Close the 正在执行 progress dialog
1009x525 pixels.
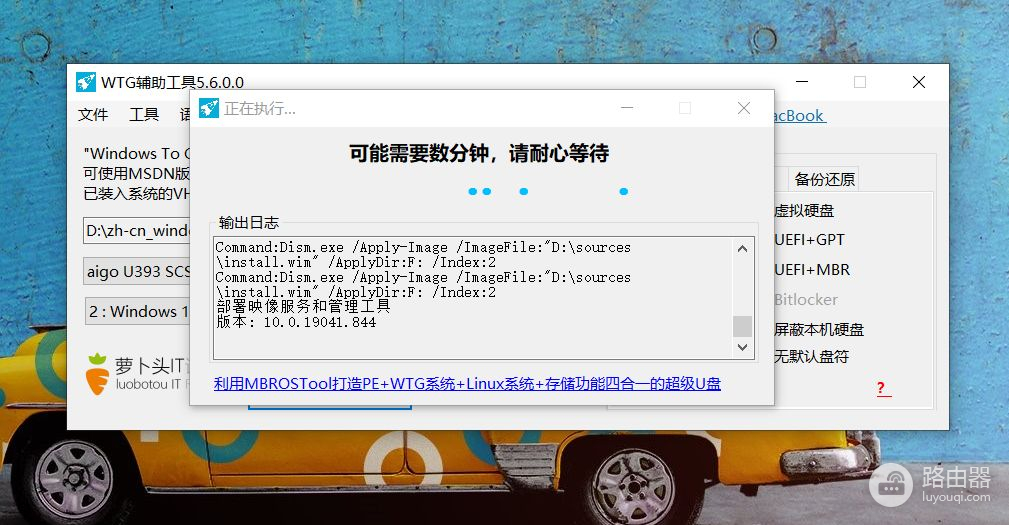tap(744, 108)
